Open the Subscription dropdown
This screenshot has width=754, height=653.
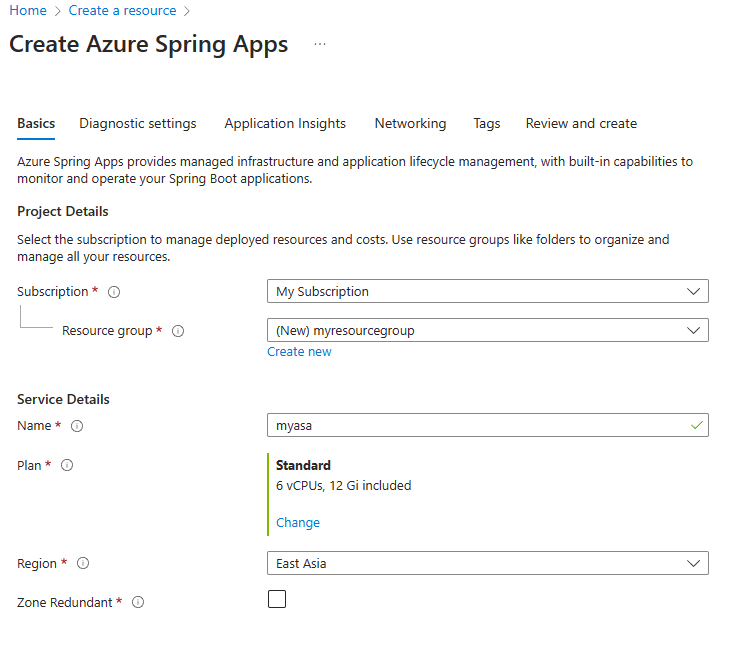(x=488, y=292)
